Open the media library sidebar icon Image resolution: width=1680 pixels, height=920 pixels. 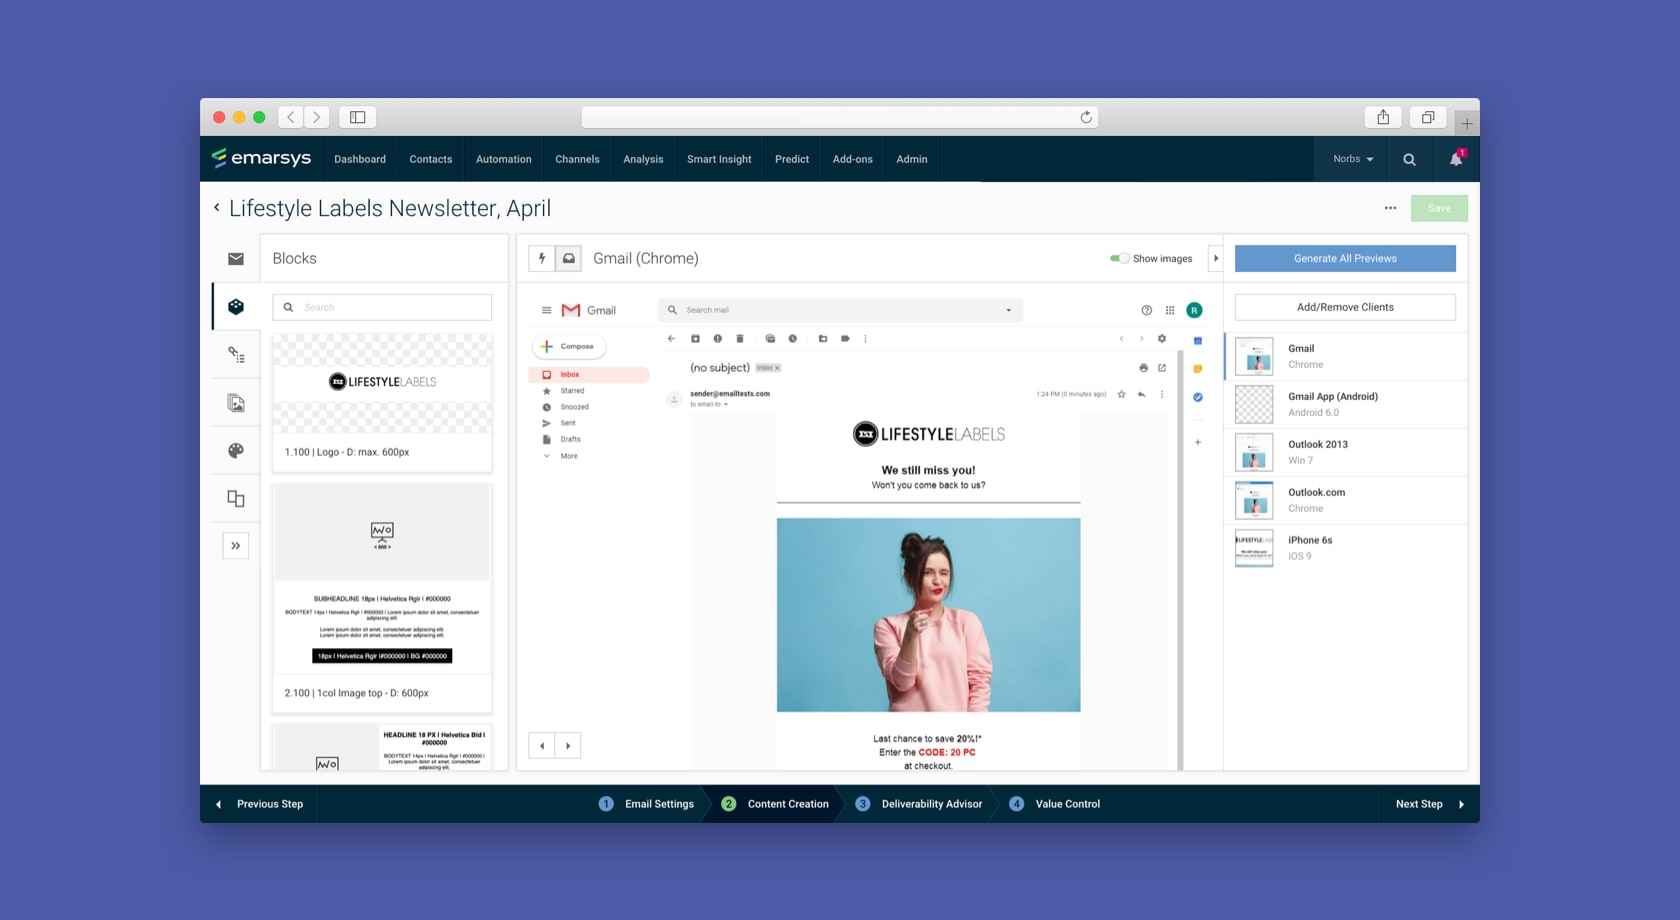point(236,402)
